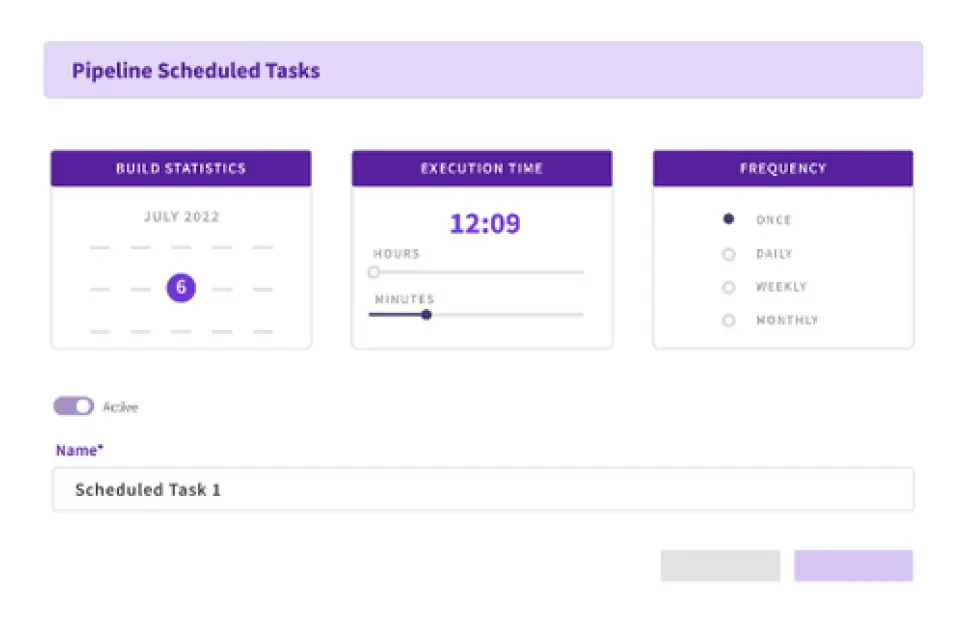This screenshot has height=633, width=965.
Task: Click the Minutes slider handle
Action: coord(426,314)
